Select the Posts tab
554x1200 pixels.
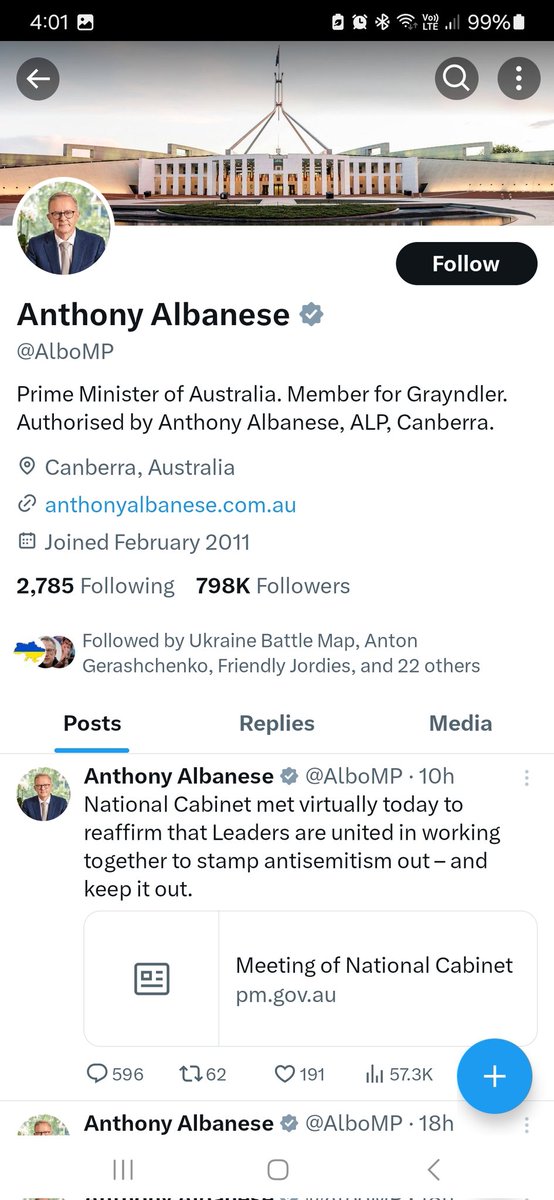point(92,723)
